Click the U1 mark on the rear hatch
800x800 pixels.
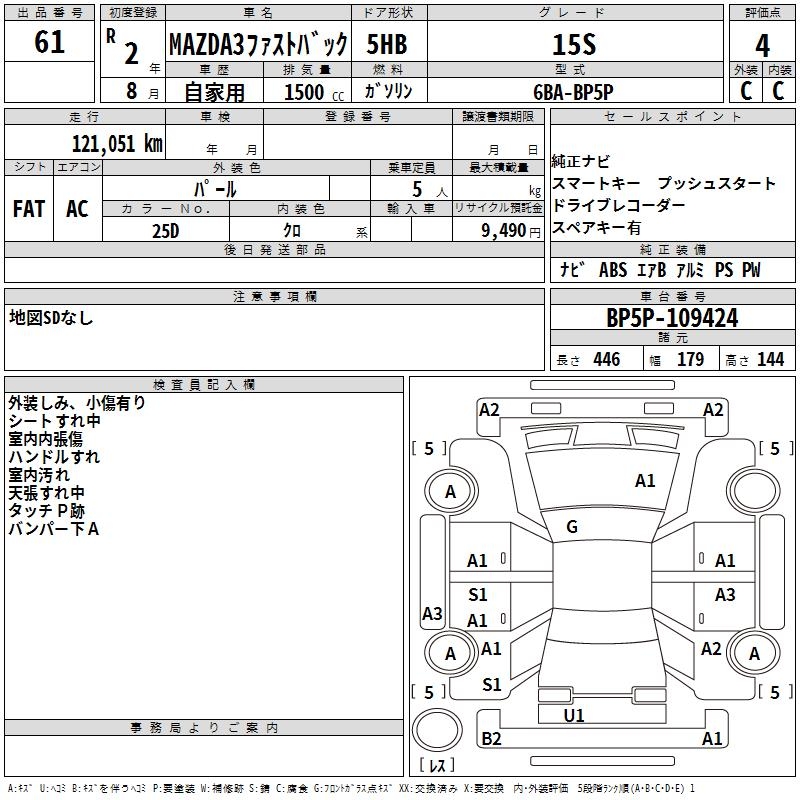[574, 715]
